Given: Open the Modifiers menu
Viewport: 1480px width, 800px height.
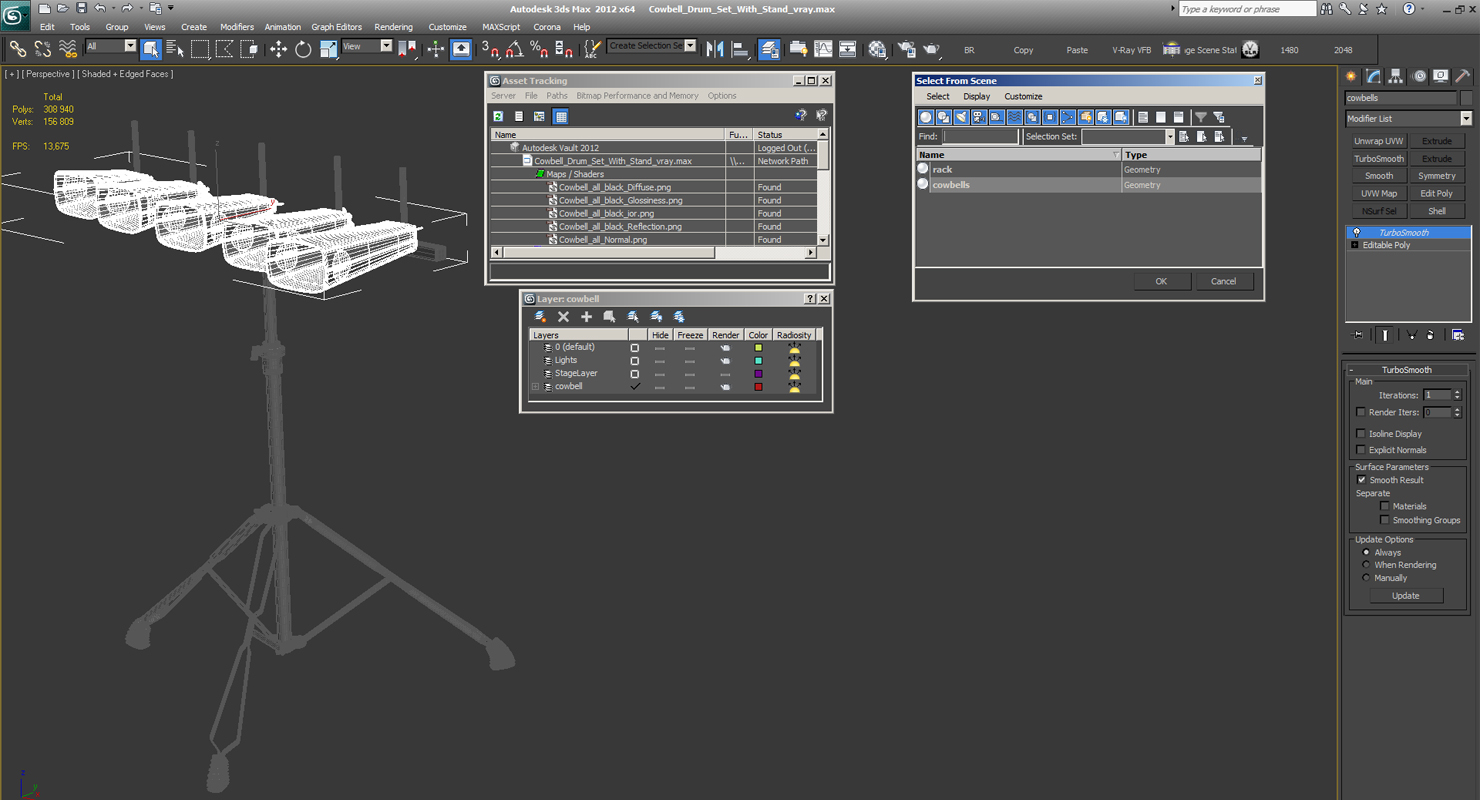Looking at the screenshot, I should 237,27.
